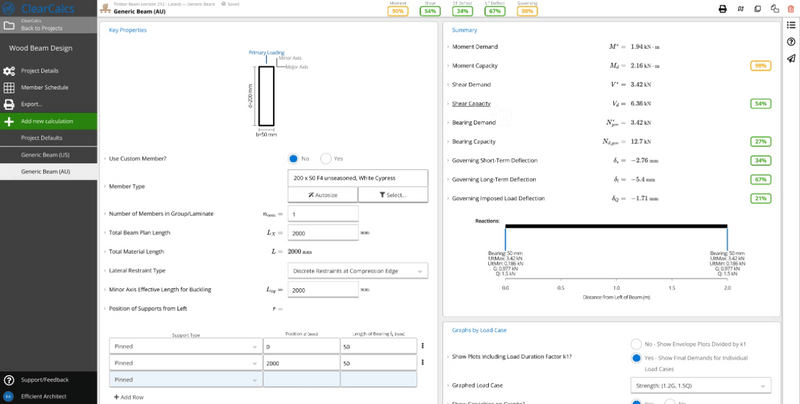Select No - Show Envelope Plots option
Screen dimensions: 800x404
pyautogui.click(x=635, y=342)
